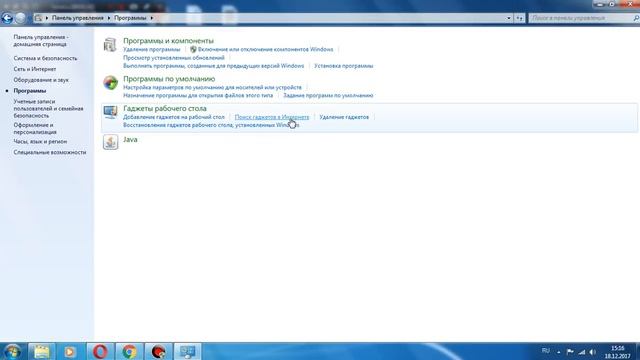Click Поиск гаджетов в Интернете link

[272, 117]
